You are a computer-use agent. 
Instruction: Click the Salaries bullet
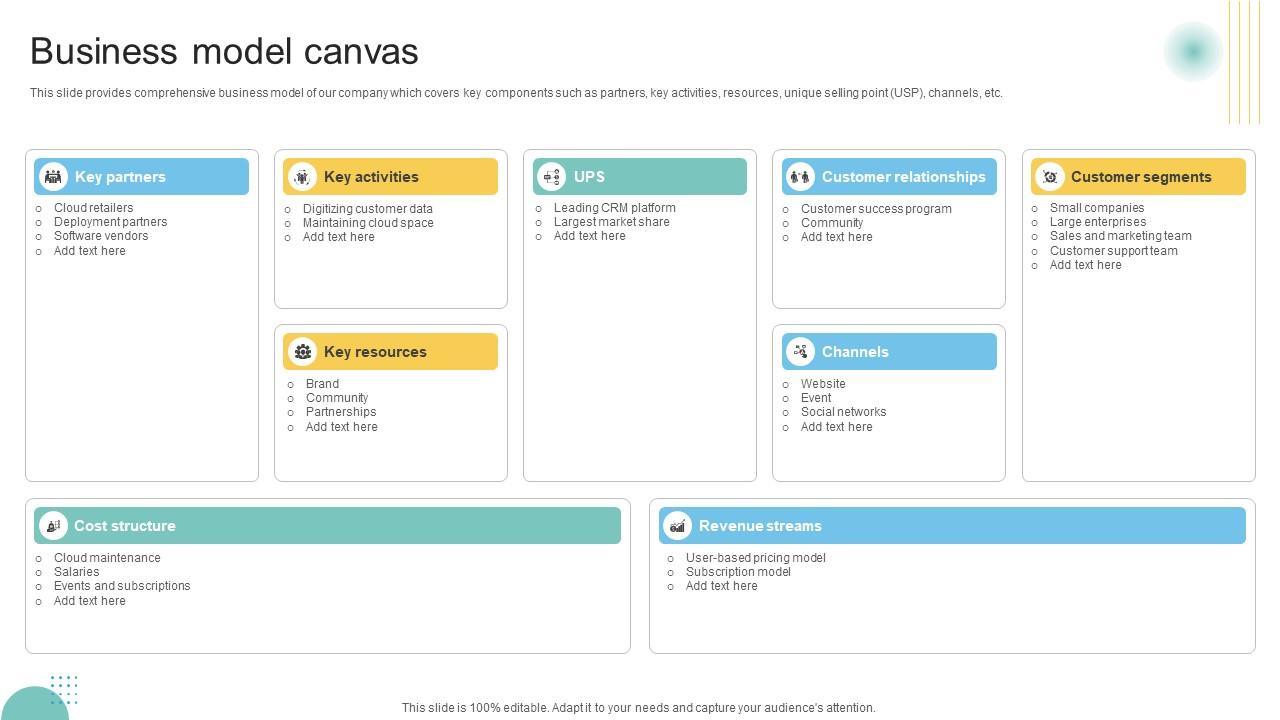tap(77, 572)
